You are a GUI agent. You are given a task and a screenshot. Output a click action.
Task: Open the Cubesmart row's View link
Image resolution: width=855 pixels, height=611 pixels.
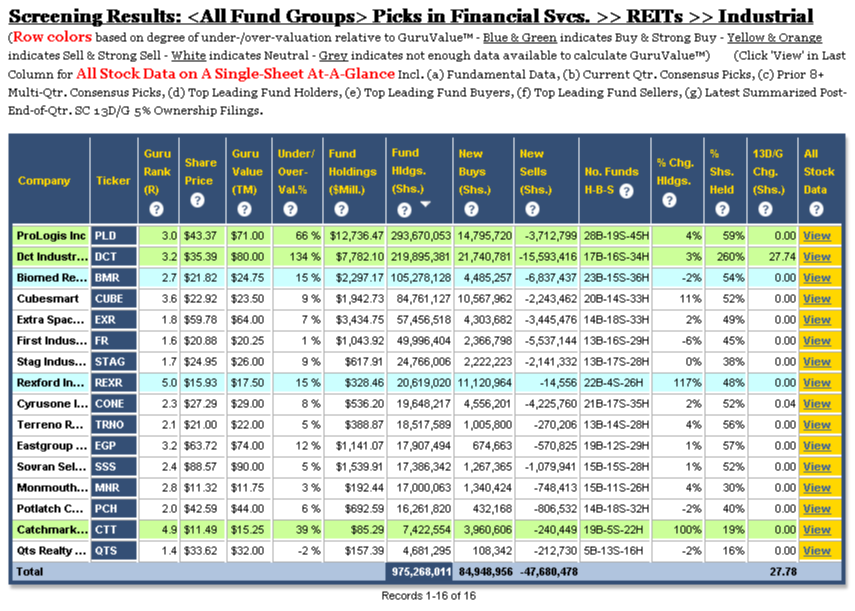(x=817, y=299)
